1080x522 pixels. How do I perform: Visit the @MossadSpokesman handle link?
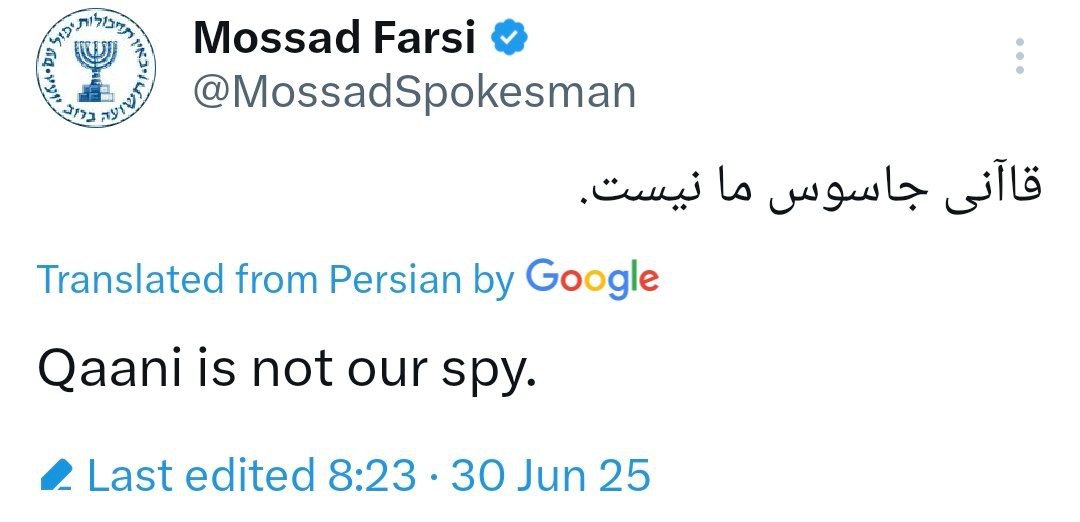point(414,92)
